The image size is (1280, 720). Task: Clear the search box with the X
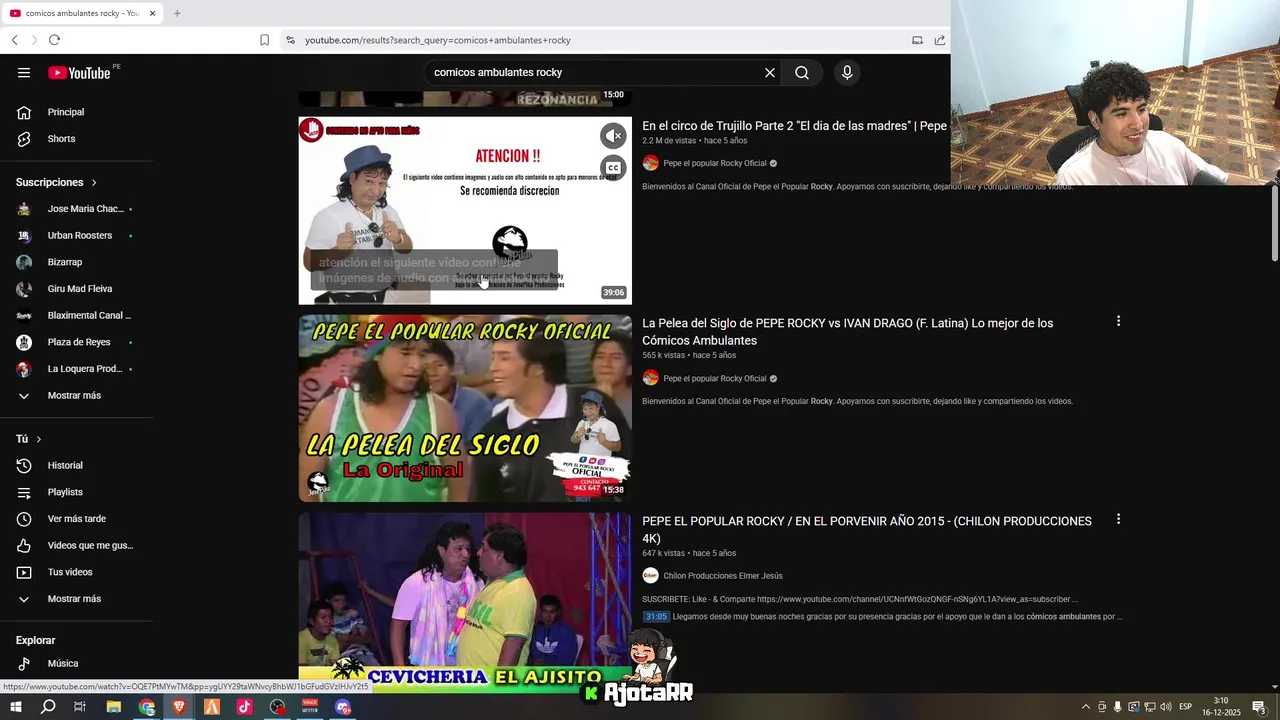770,73
